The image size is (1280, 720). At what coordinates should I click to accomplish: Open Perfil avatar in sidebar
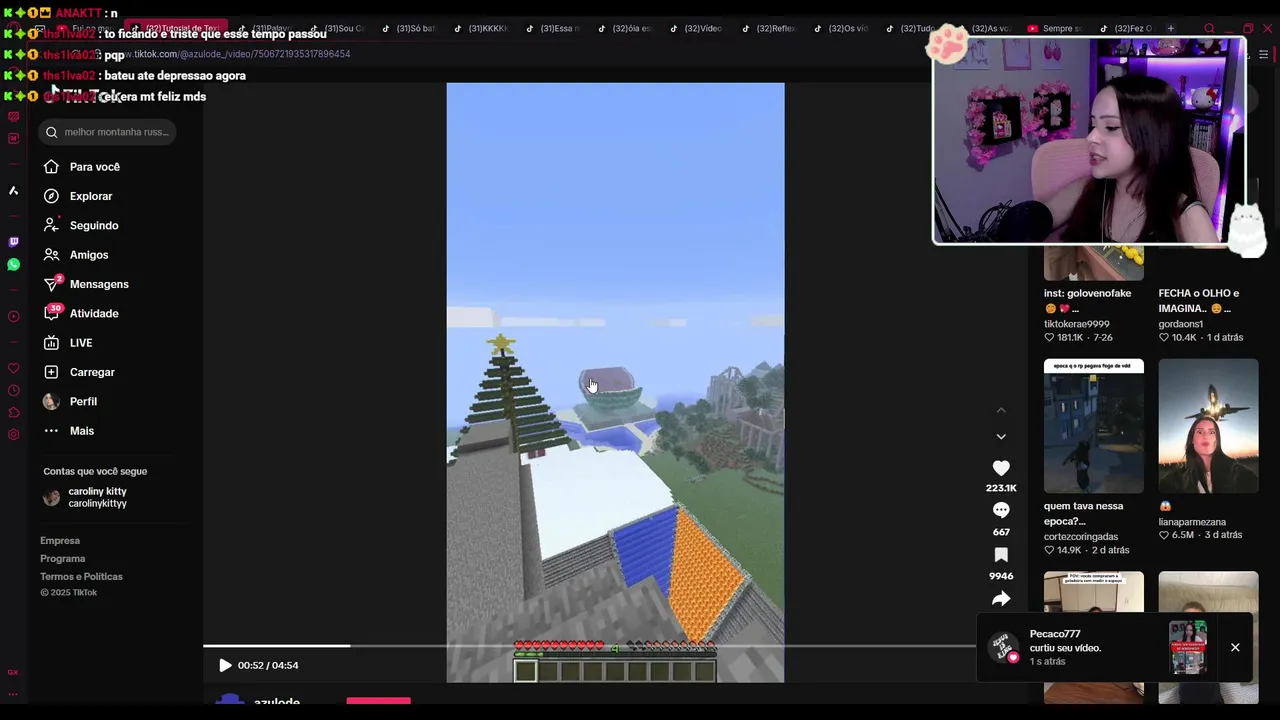pyautogui.click(x=51, y=401)
